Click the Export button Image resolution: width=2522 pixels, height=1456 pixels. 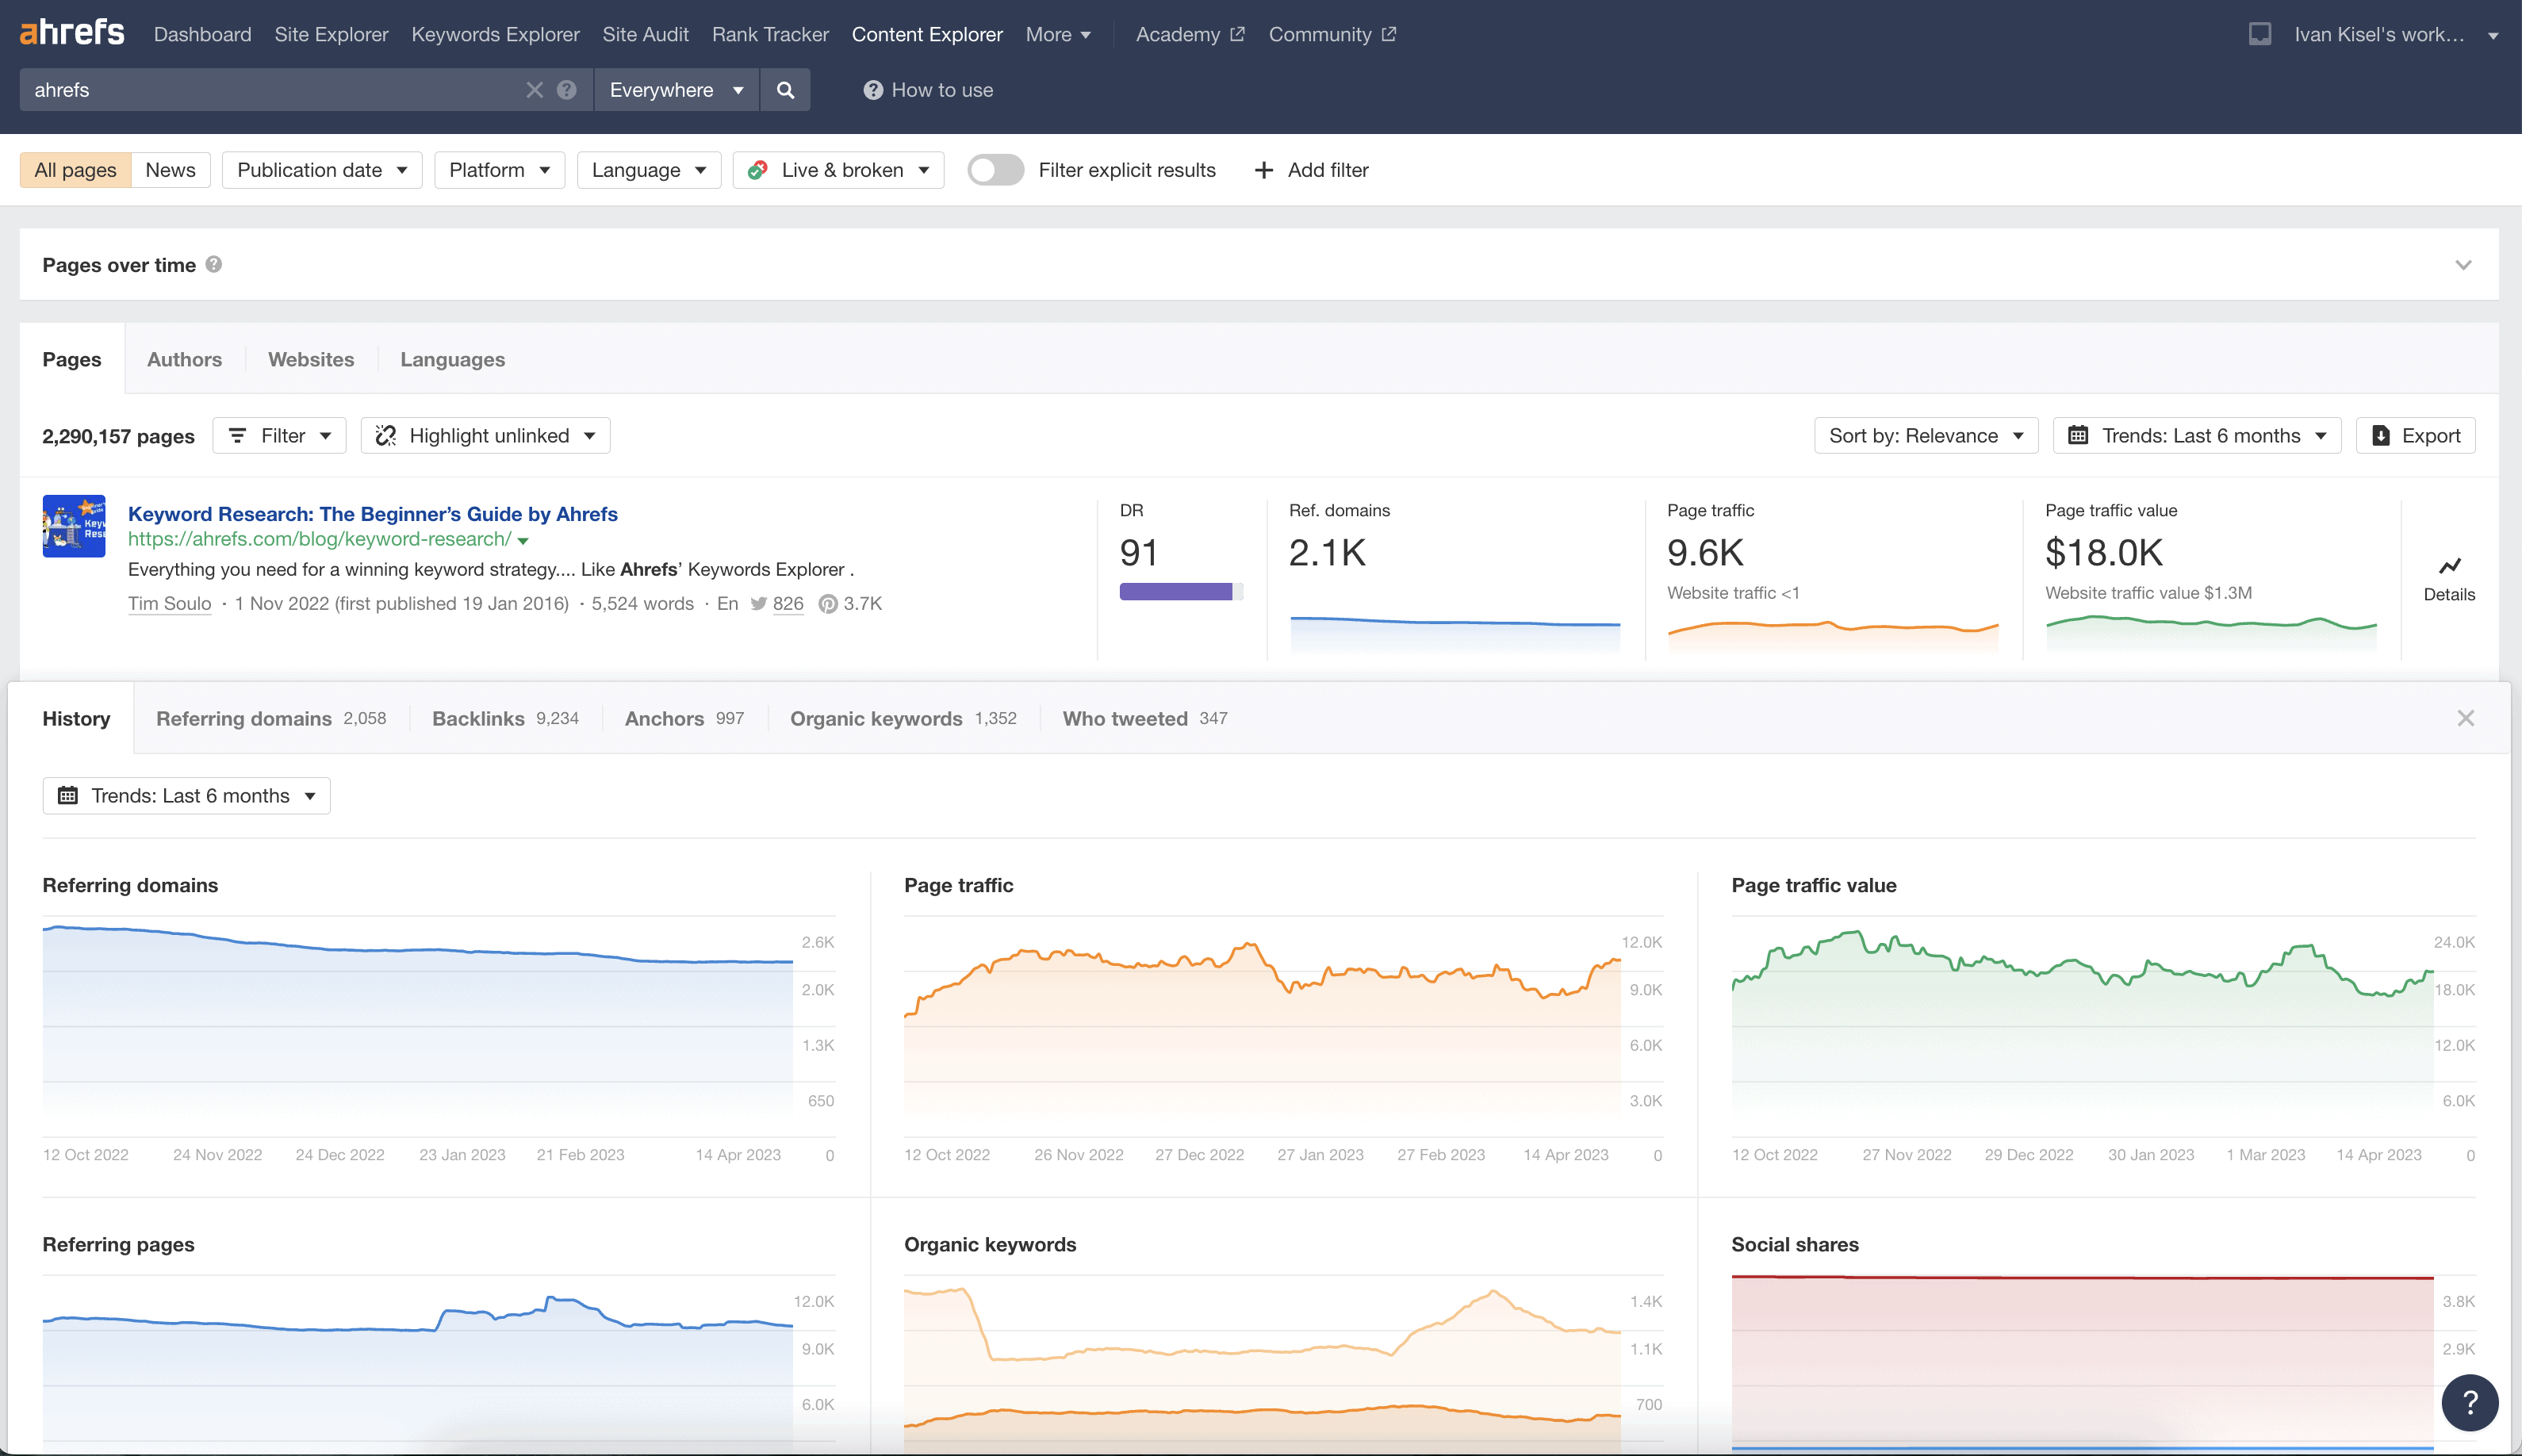(2415, 435)
